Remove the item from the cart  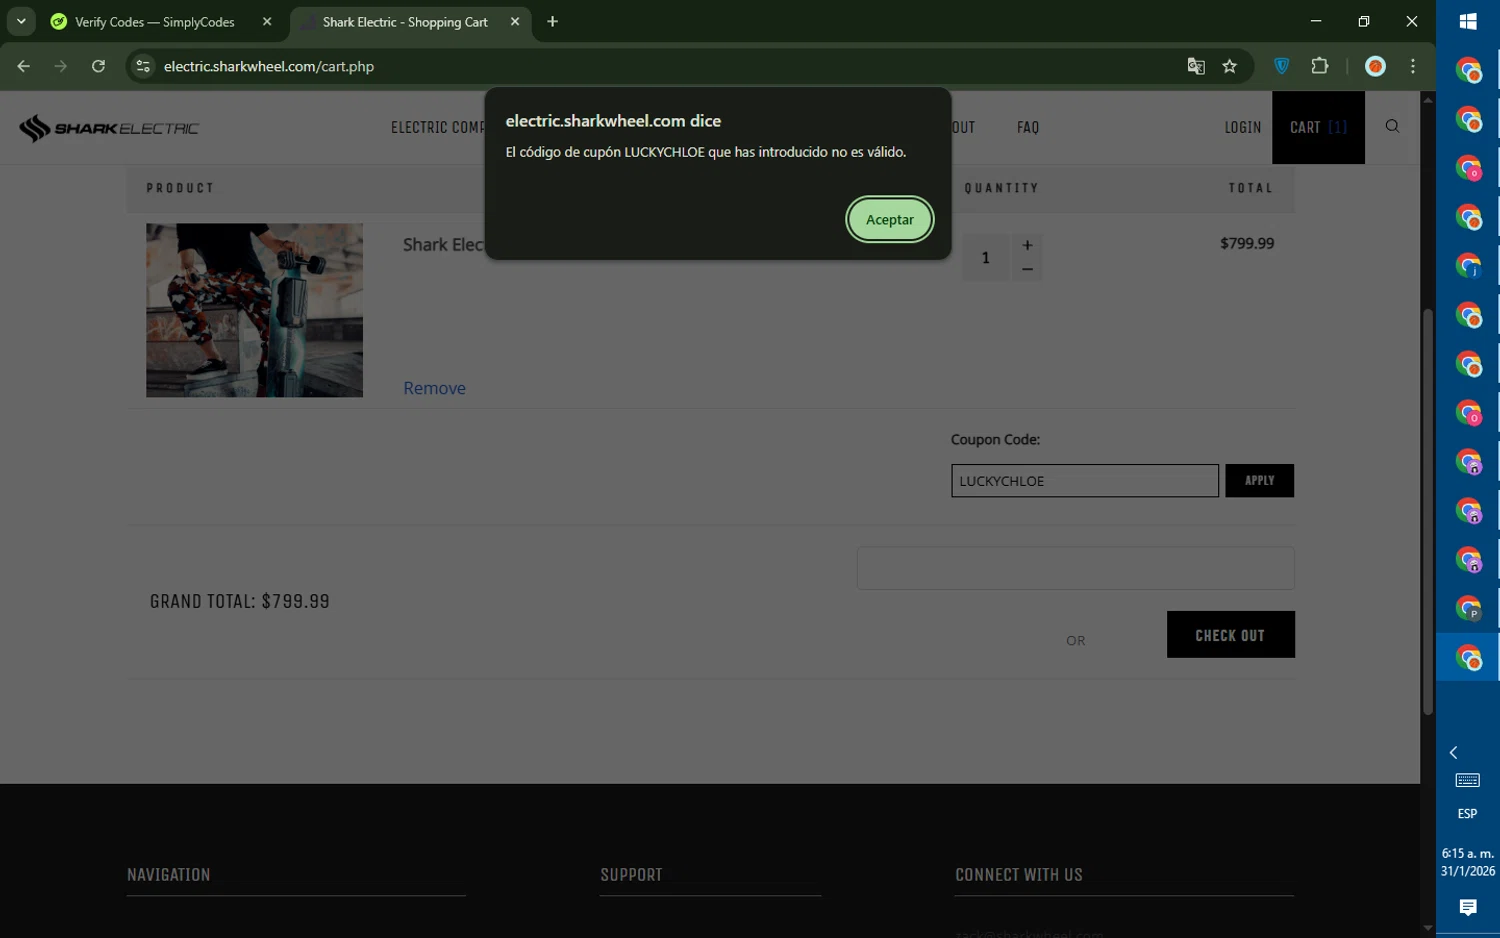pos(434,388)
